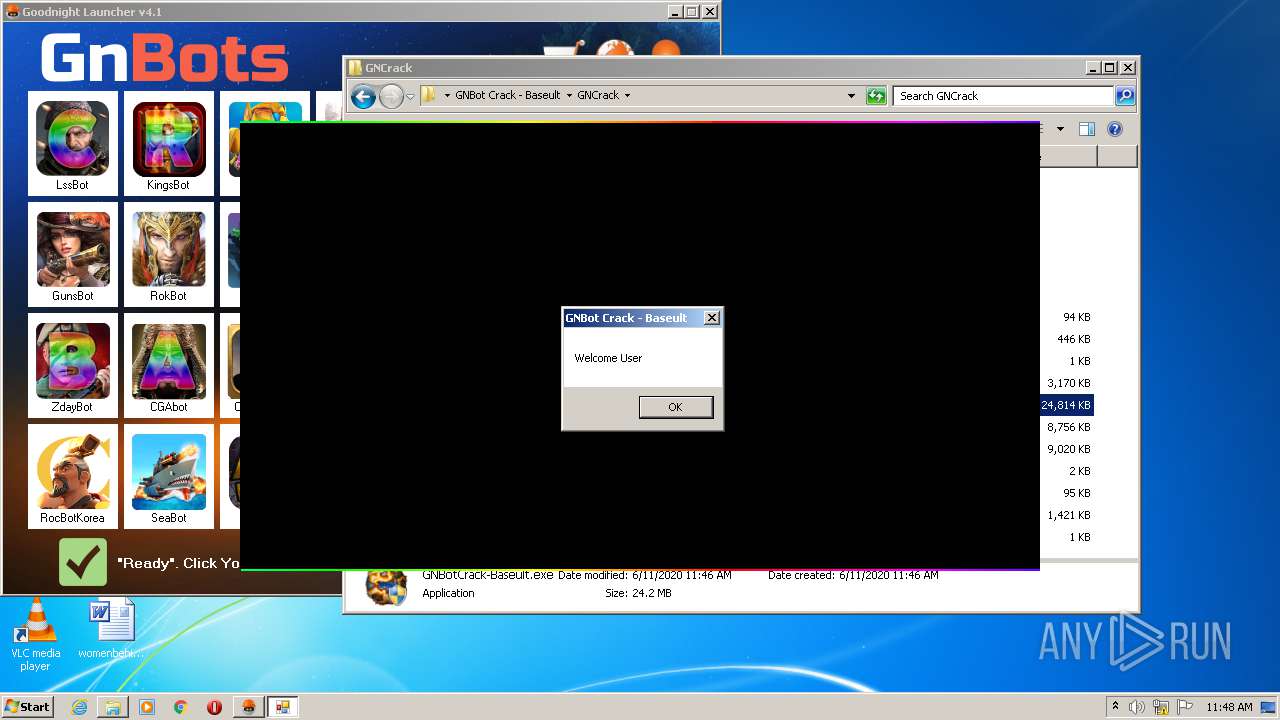1280x720 pixels.
Task: Click the 11:48 AM taskbar clock
Action: pos(1229,707)
